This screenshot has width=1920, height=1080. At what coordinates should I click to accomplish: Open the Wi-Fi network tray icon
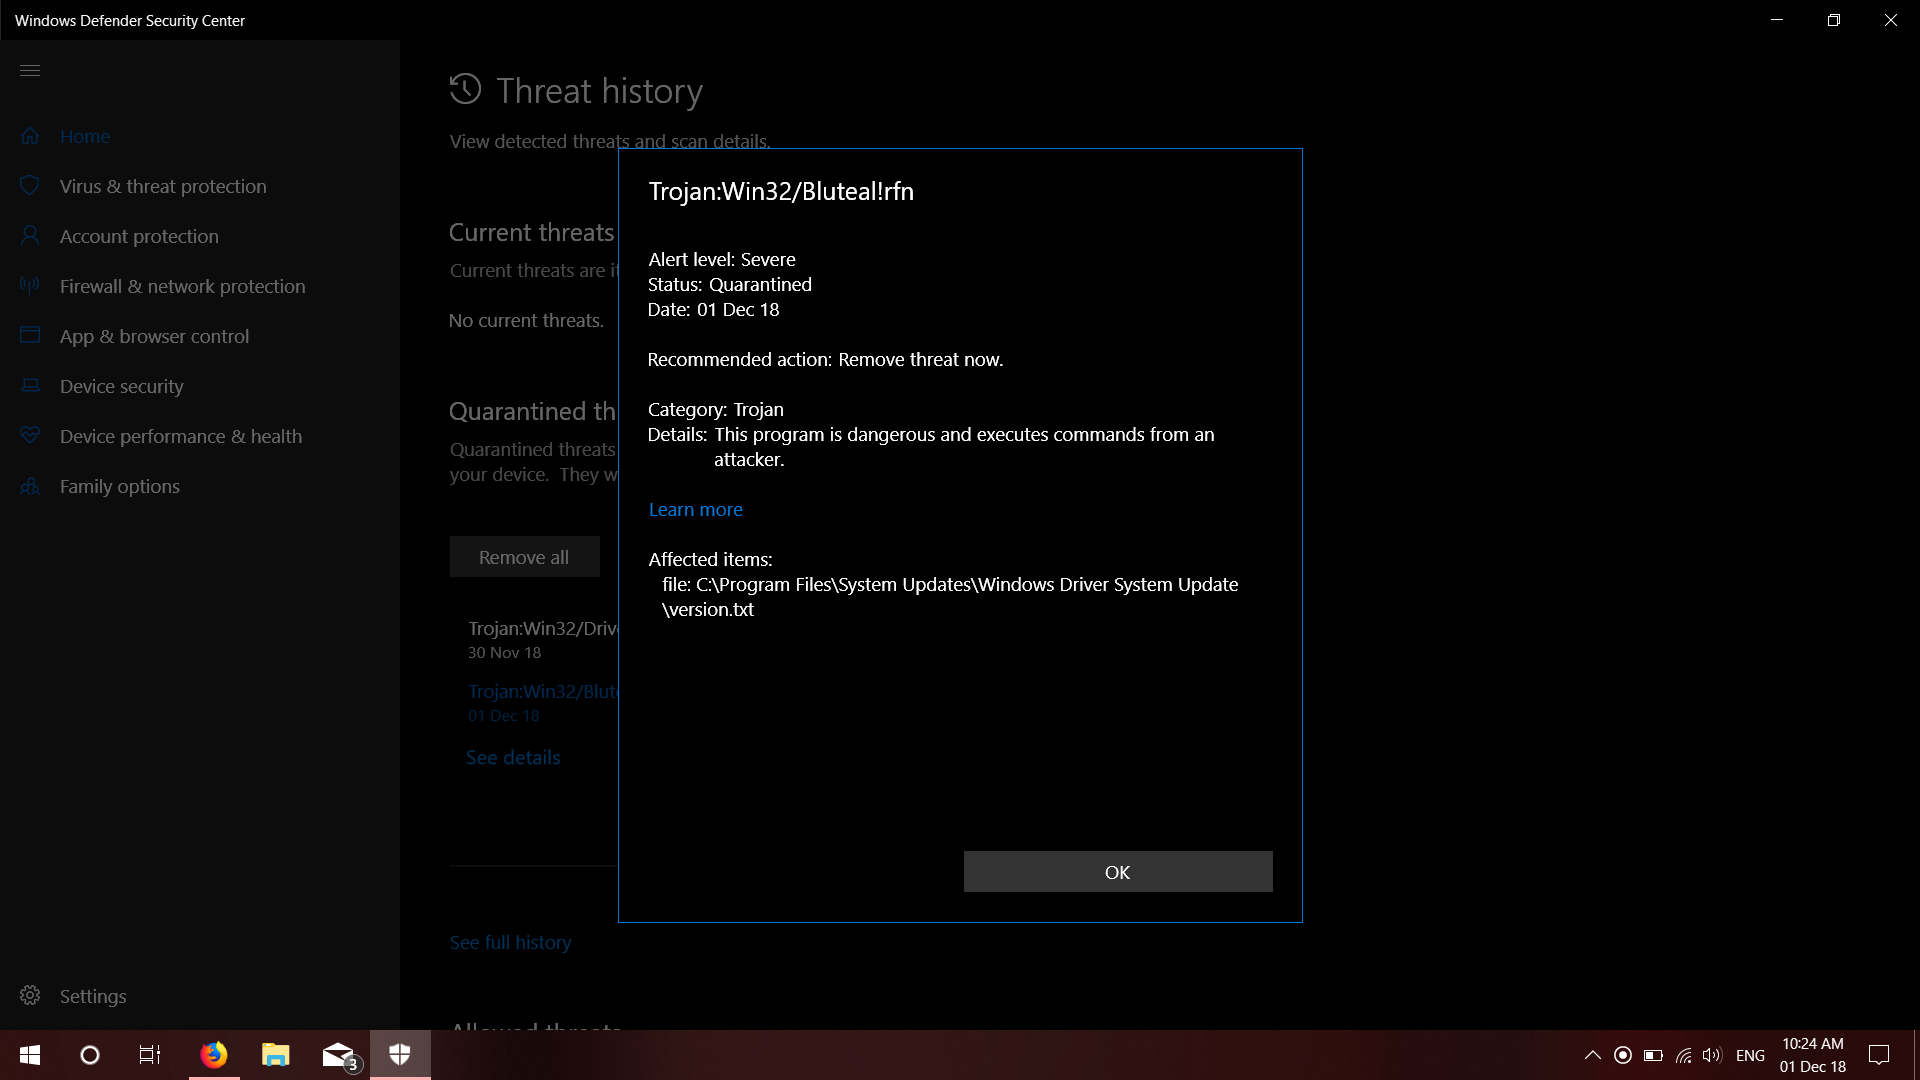(1684, 1055)
